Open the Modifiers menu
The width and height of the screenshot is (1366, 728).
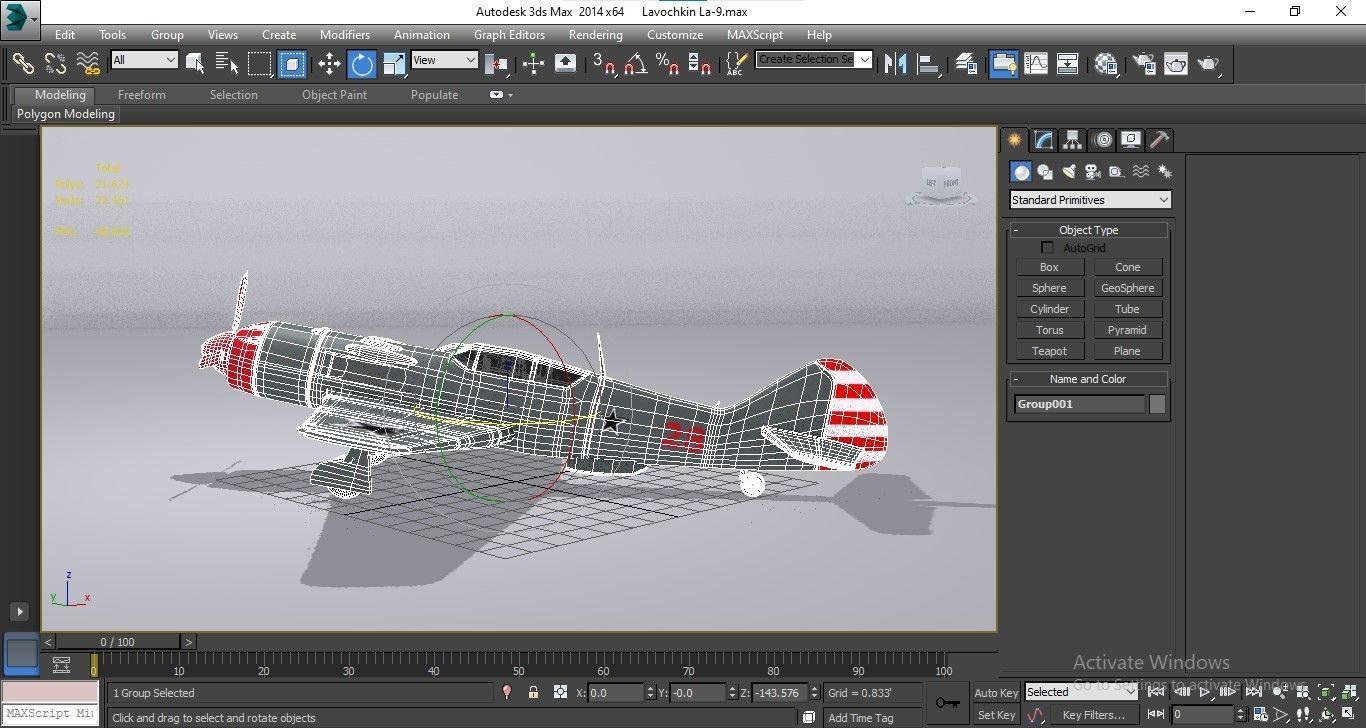coord(345,34)
